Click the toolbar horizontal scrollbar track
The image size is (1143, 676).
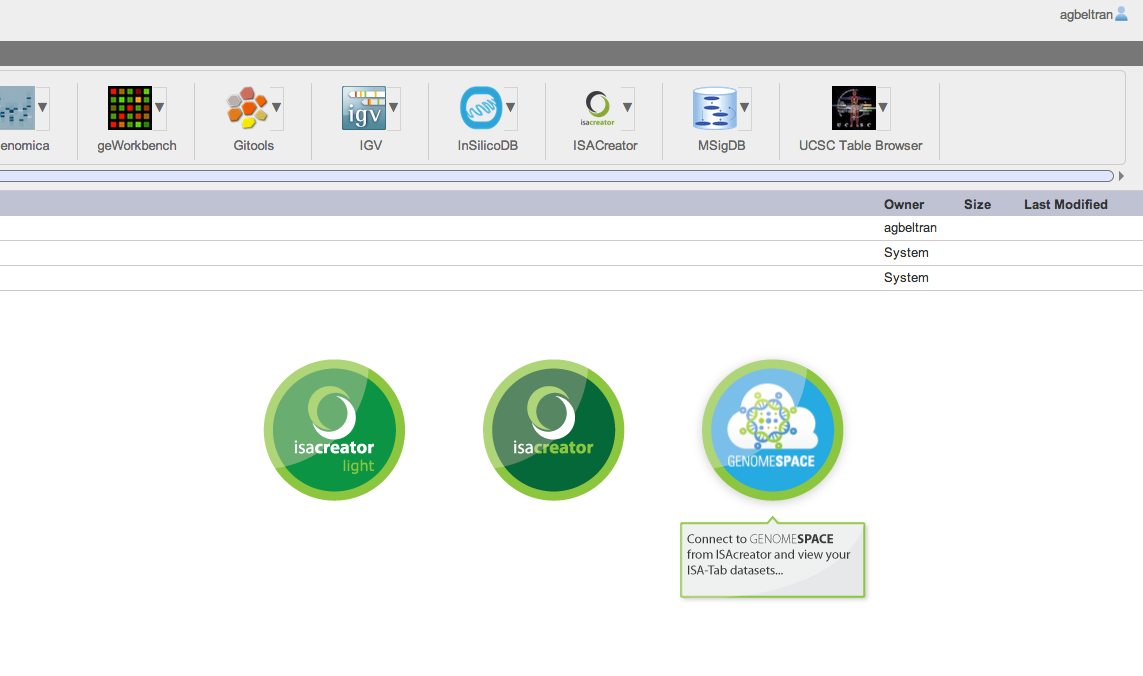[556, 176]
